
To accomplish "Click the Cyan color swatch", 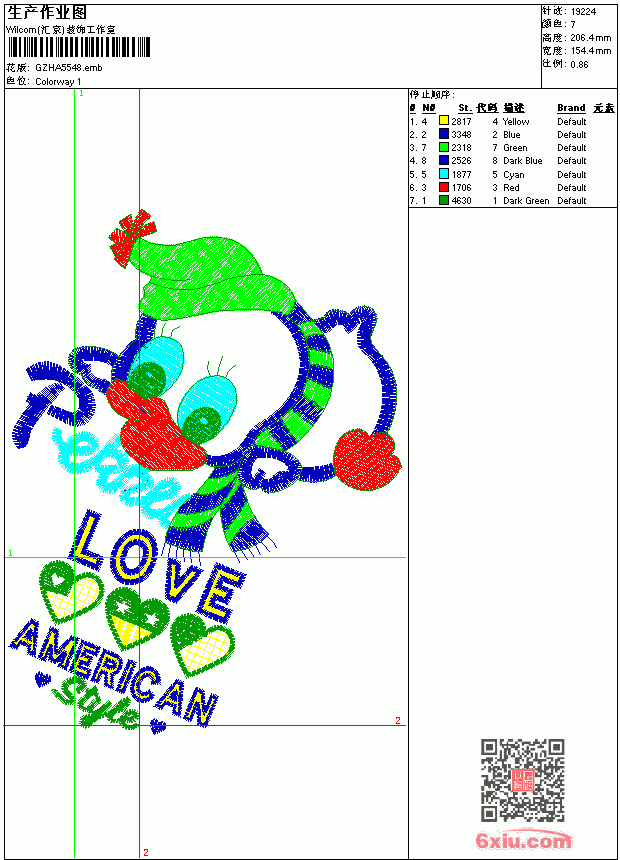I will click(444, 174).
